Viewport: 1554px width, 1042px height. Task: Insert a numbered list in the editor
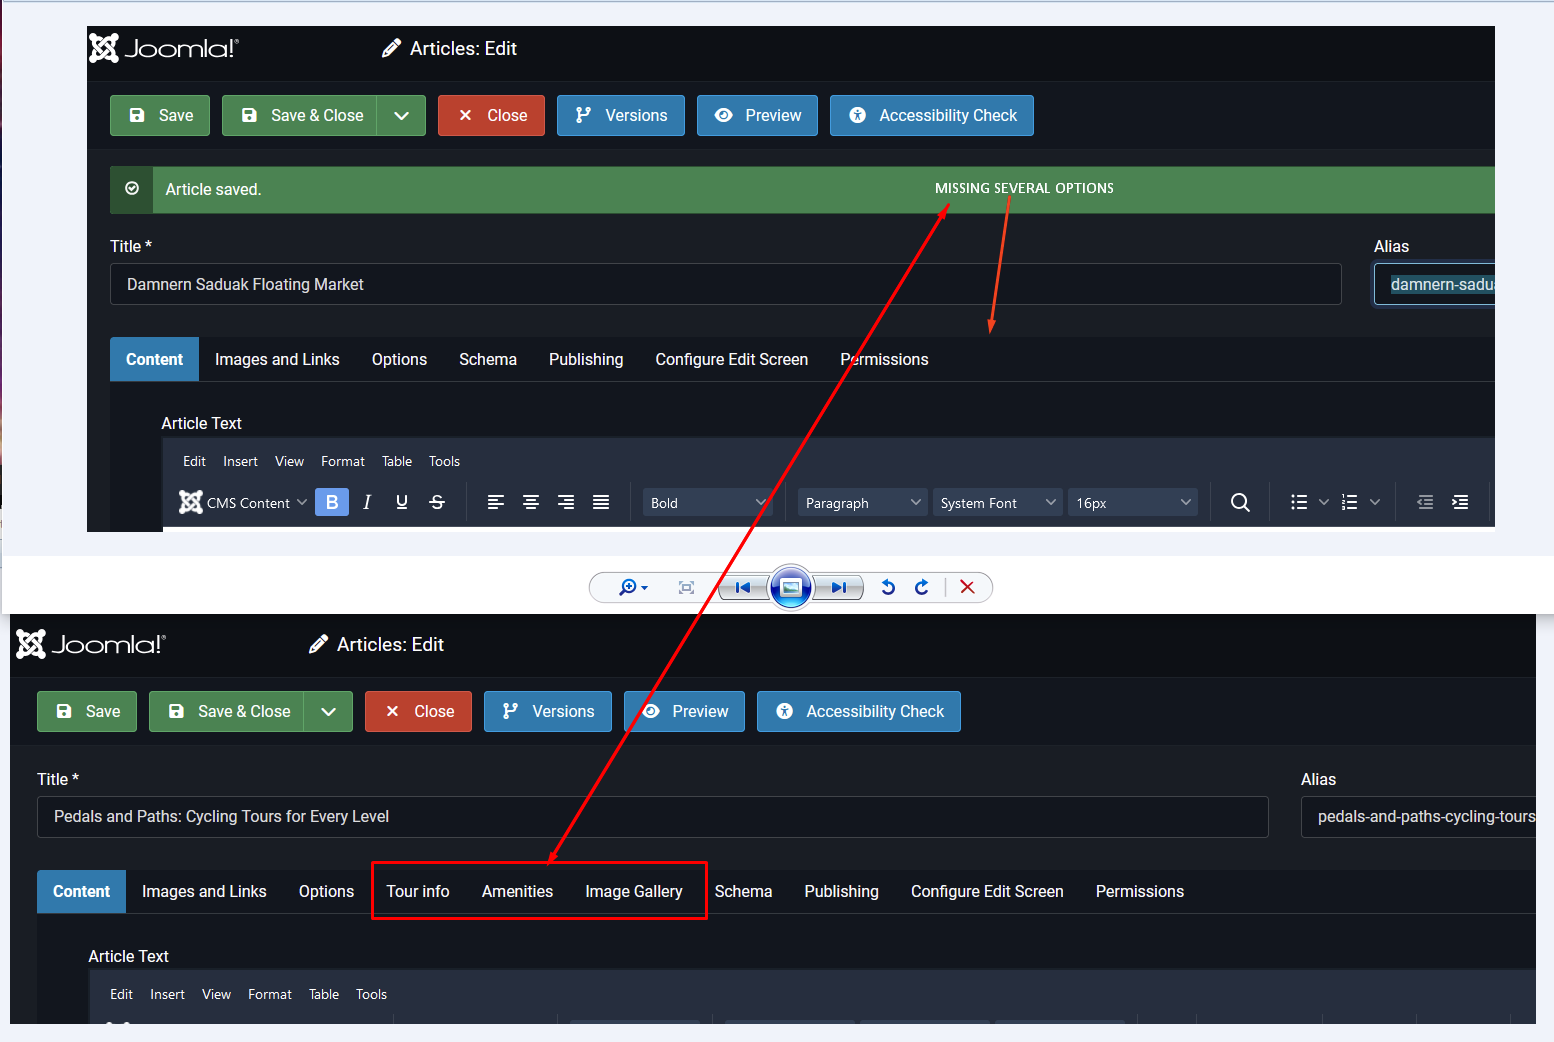1350,502
